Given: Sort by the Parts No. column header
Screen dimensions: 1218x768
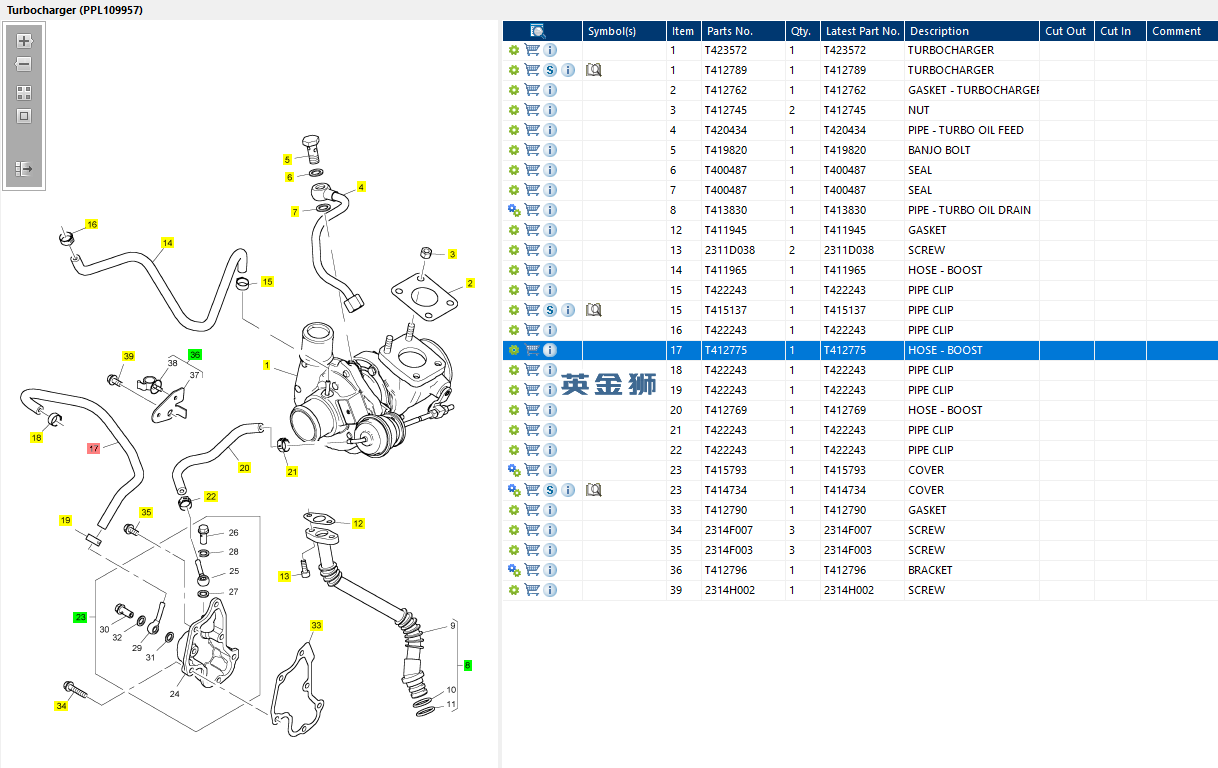Looking at the screenshot, I should click(x=743, y=31).
